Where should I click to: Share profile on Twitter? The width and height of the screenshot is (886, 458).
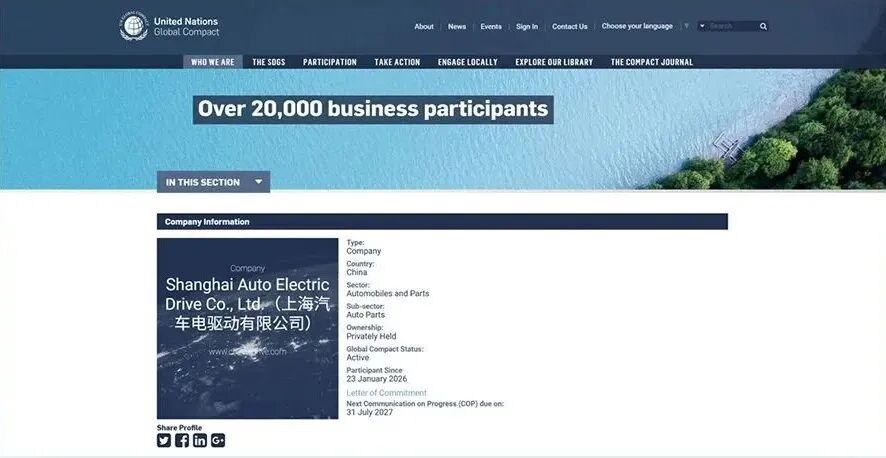pyautogui.click(x=164, y=440)
